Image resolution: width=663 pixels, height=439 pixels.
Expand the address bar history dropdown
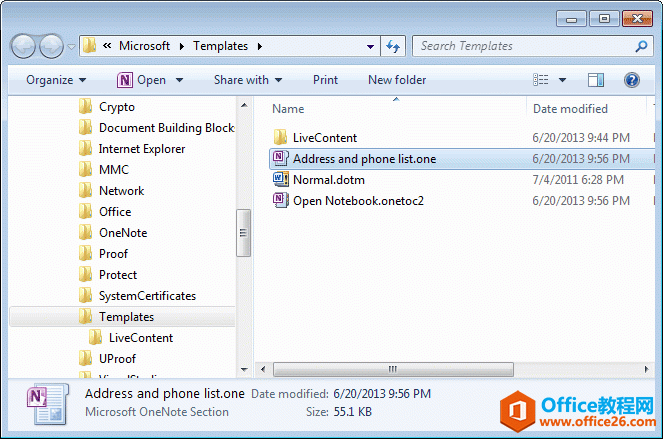point(369,46)
